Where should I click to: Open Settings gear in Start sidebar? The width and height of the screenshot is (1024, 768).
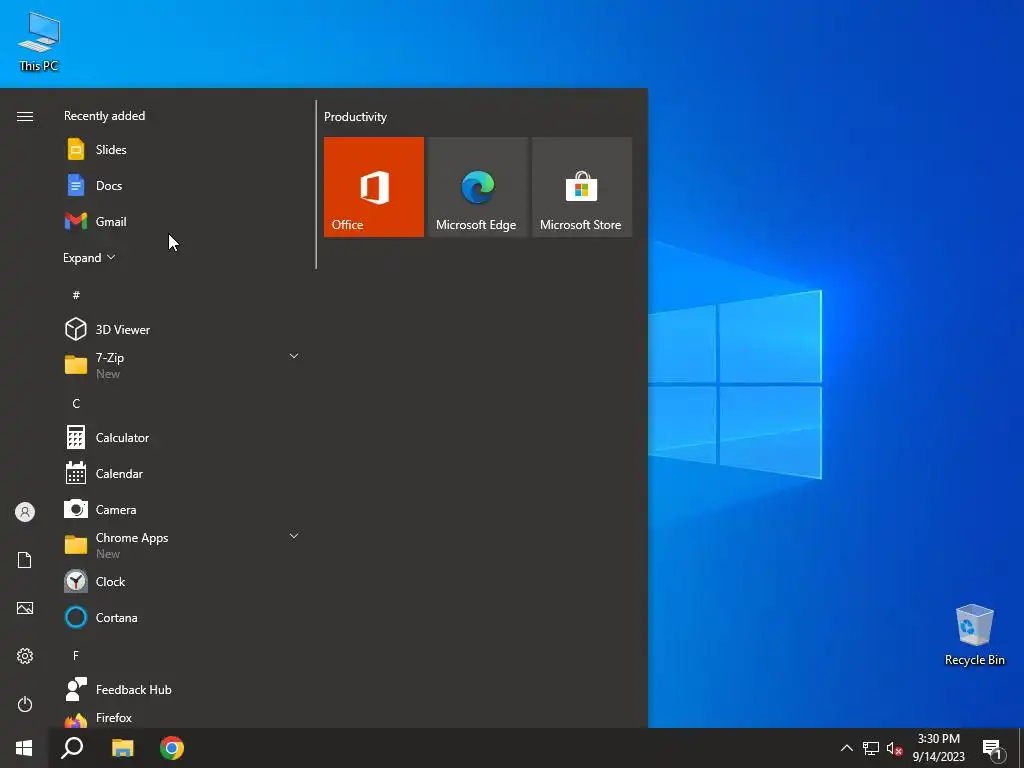coord(25,656)
